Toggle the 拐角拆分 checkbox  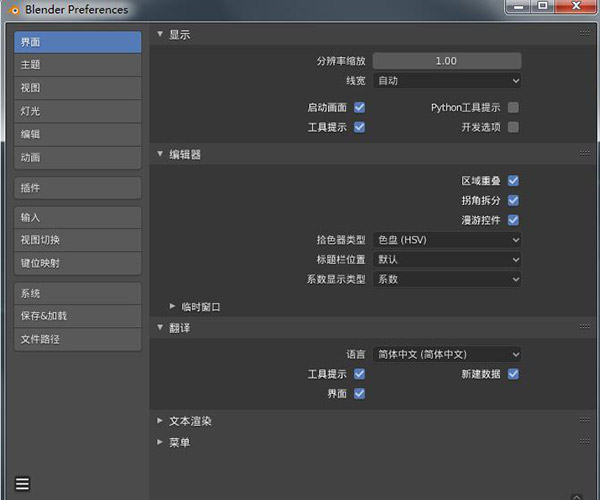(x=513, y=200)
